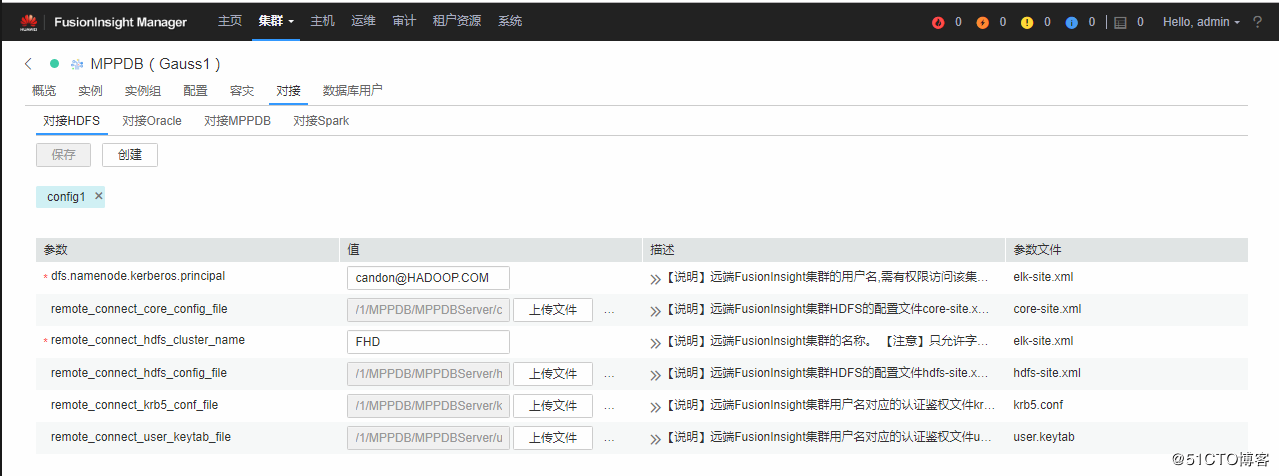This screenshot has height=476, width=1279.
Task: Open the info (blue) alarm counter
Action: click(x=1072, y=22)
